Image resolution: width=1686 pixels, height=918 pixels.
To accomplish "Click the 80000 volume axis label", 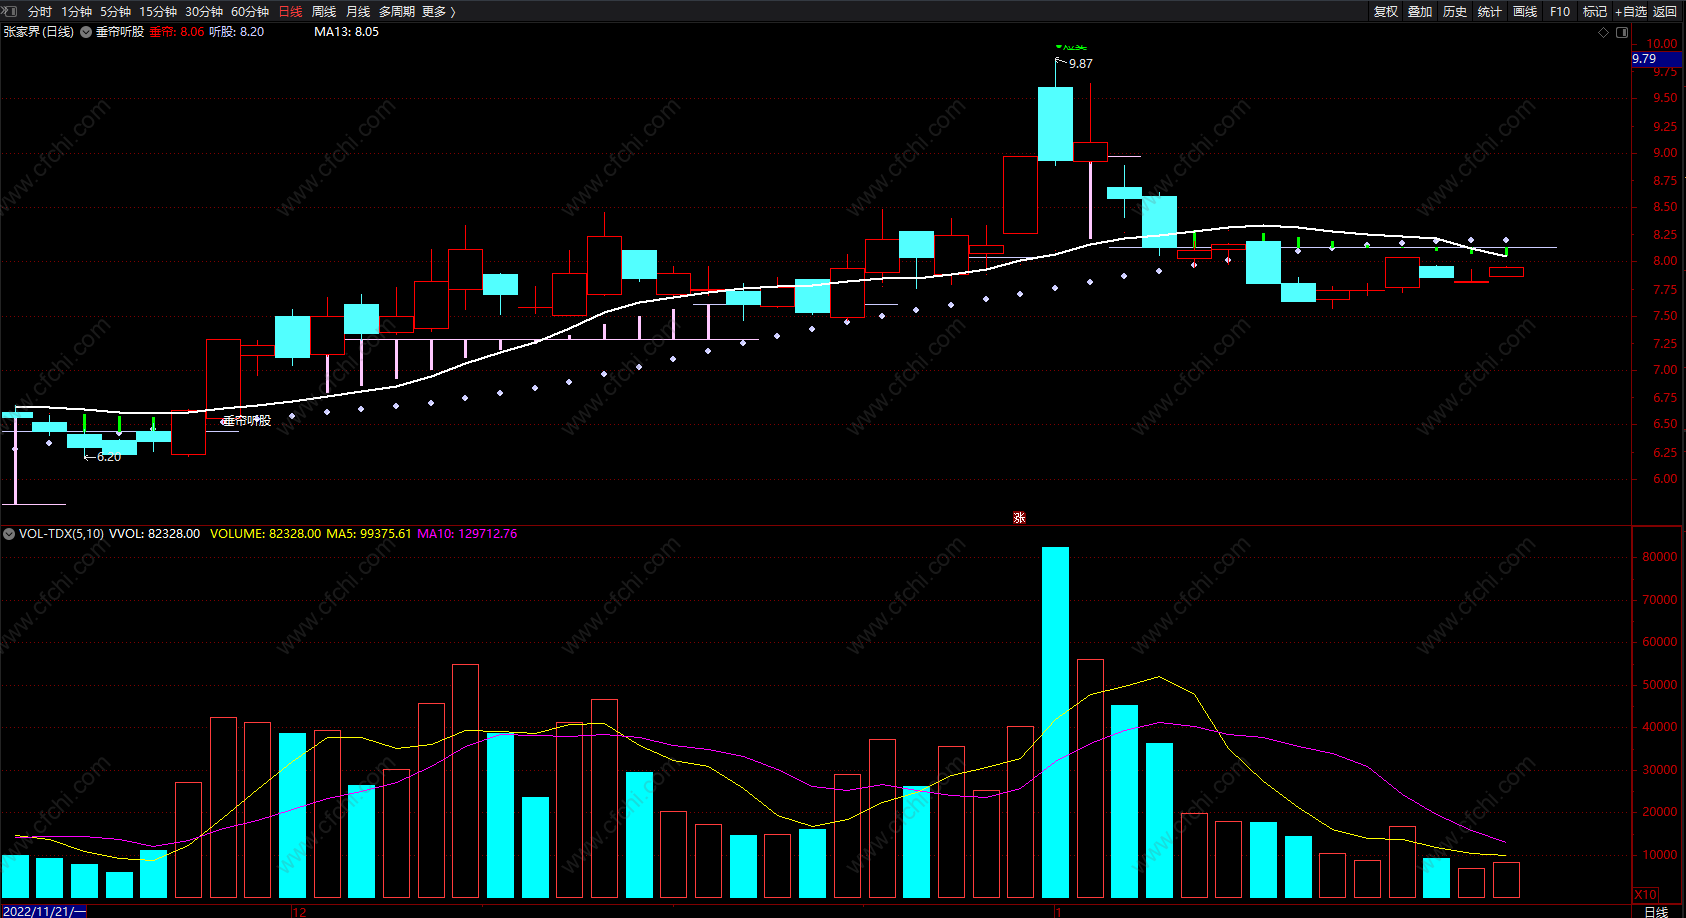I will click(1660, 557).
